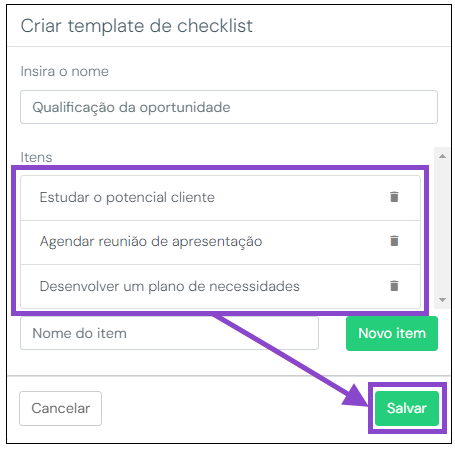Click the items list scrollbar track

click(442, 228)
